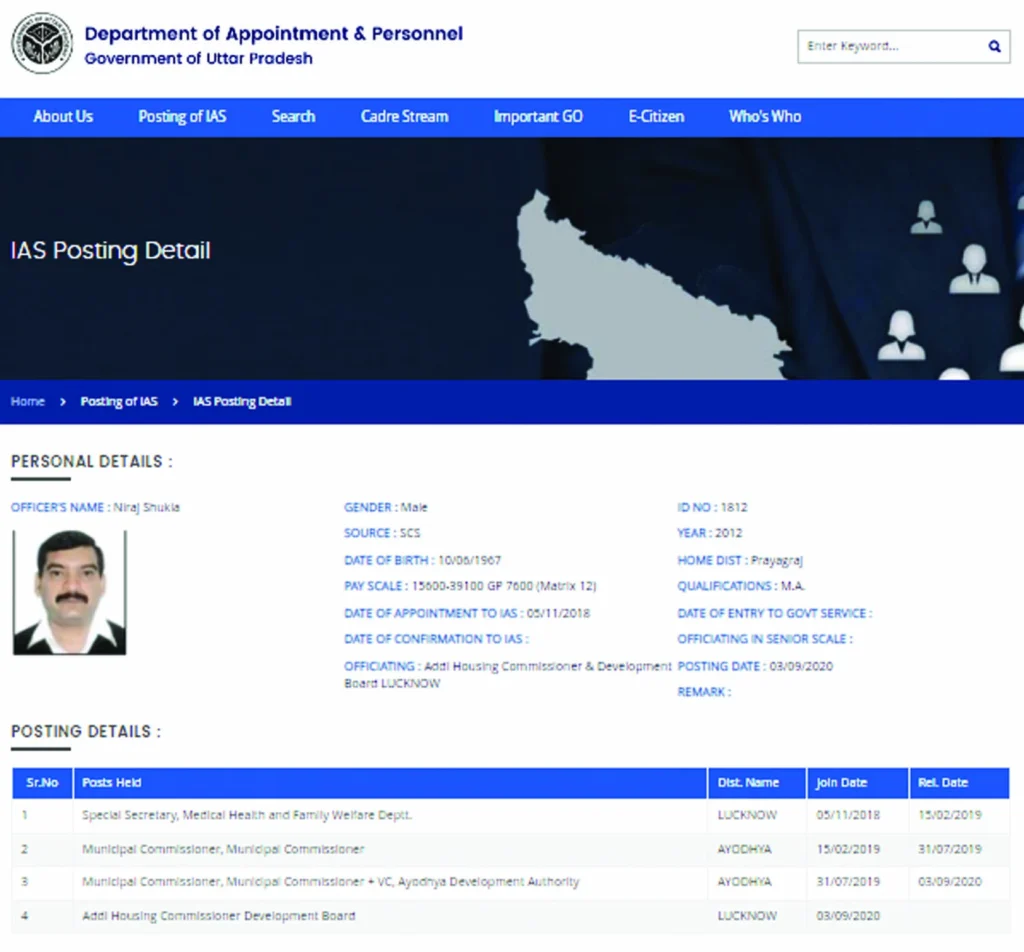Click the Department of Appointment & Personnel title
The width and height of the screenshot is (1024, 952).
click(273, 33)
